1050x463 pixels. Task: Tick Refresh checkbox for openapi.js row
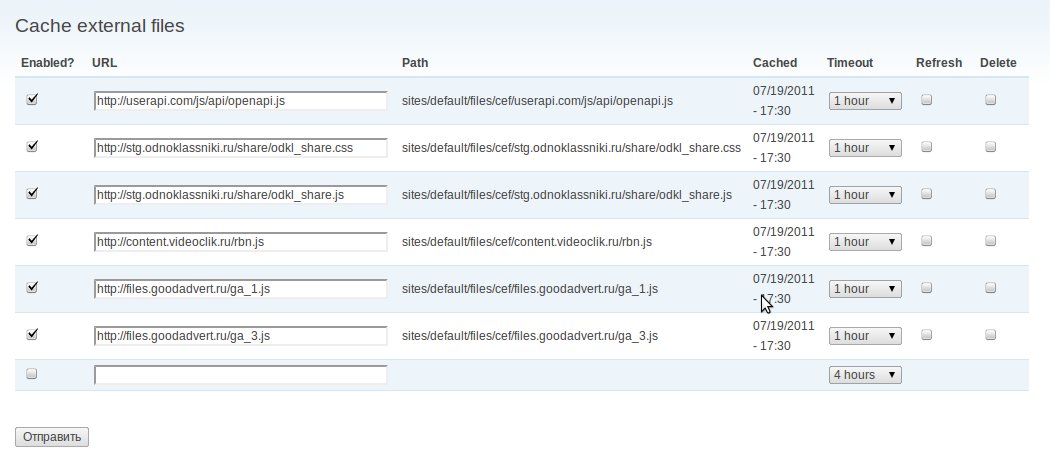pyautogui.click(x=926, y=100)
